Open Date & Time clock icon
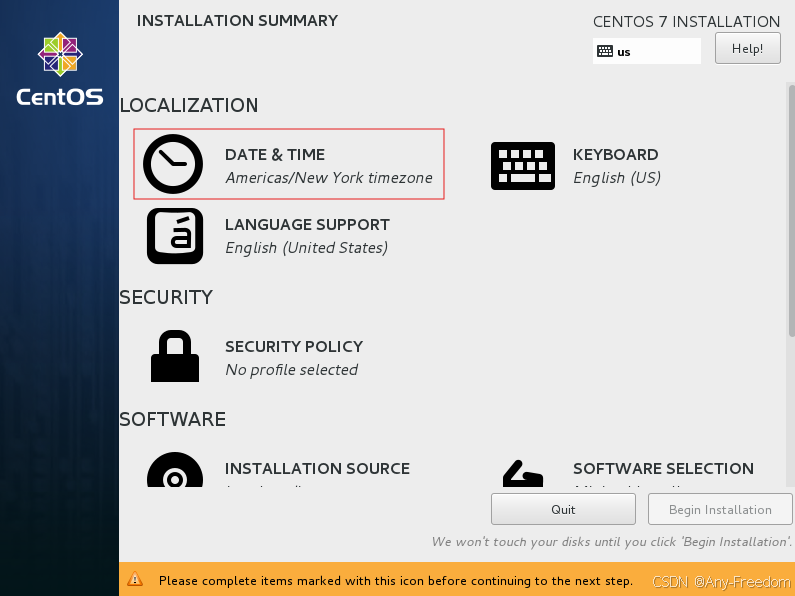 [173, 164]
